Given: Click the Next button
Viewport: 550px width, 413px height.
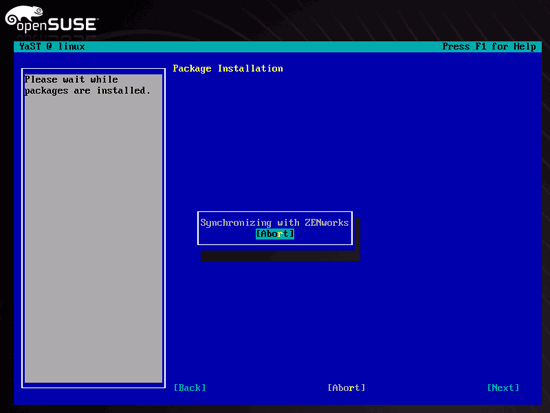Looking at the screenshot, I should pyautogui.click(x=503, y=388).
